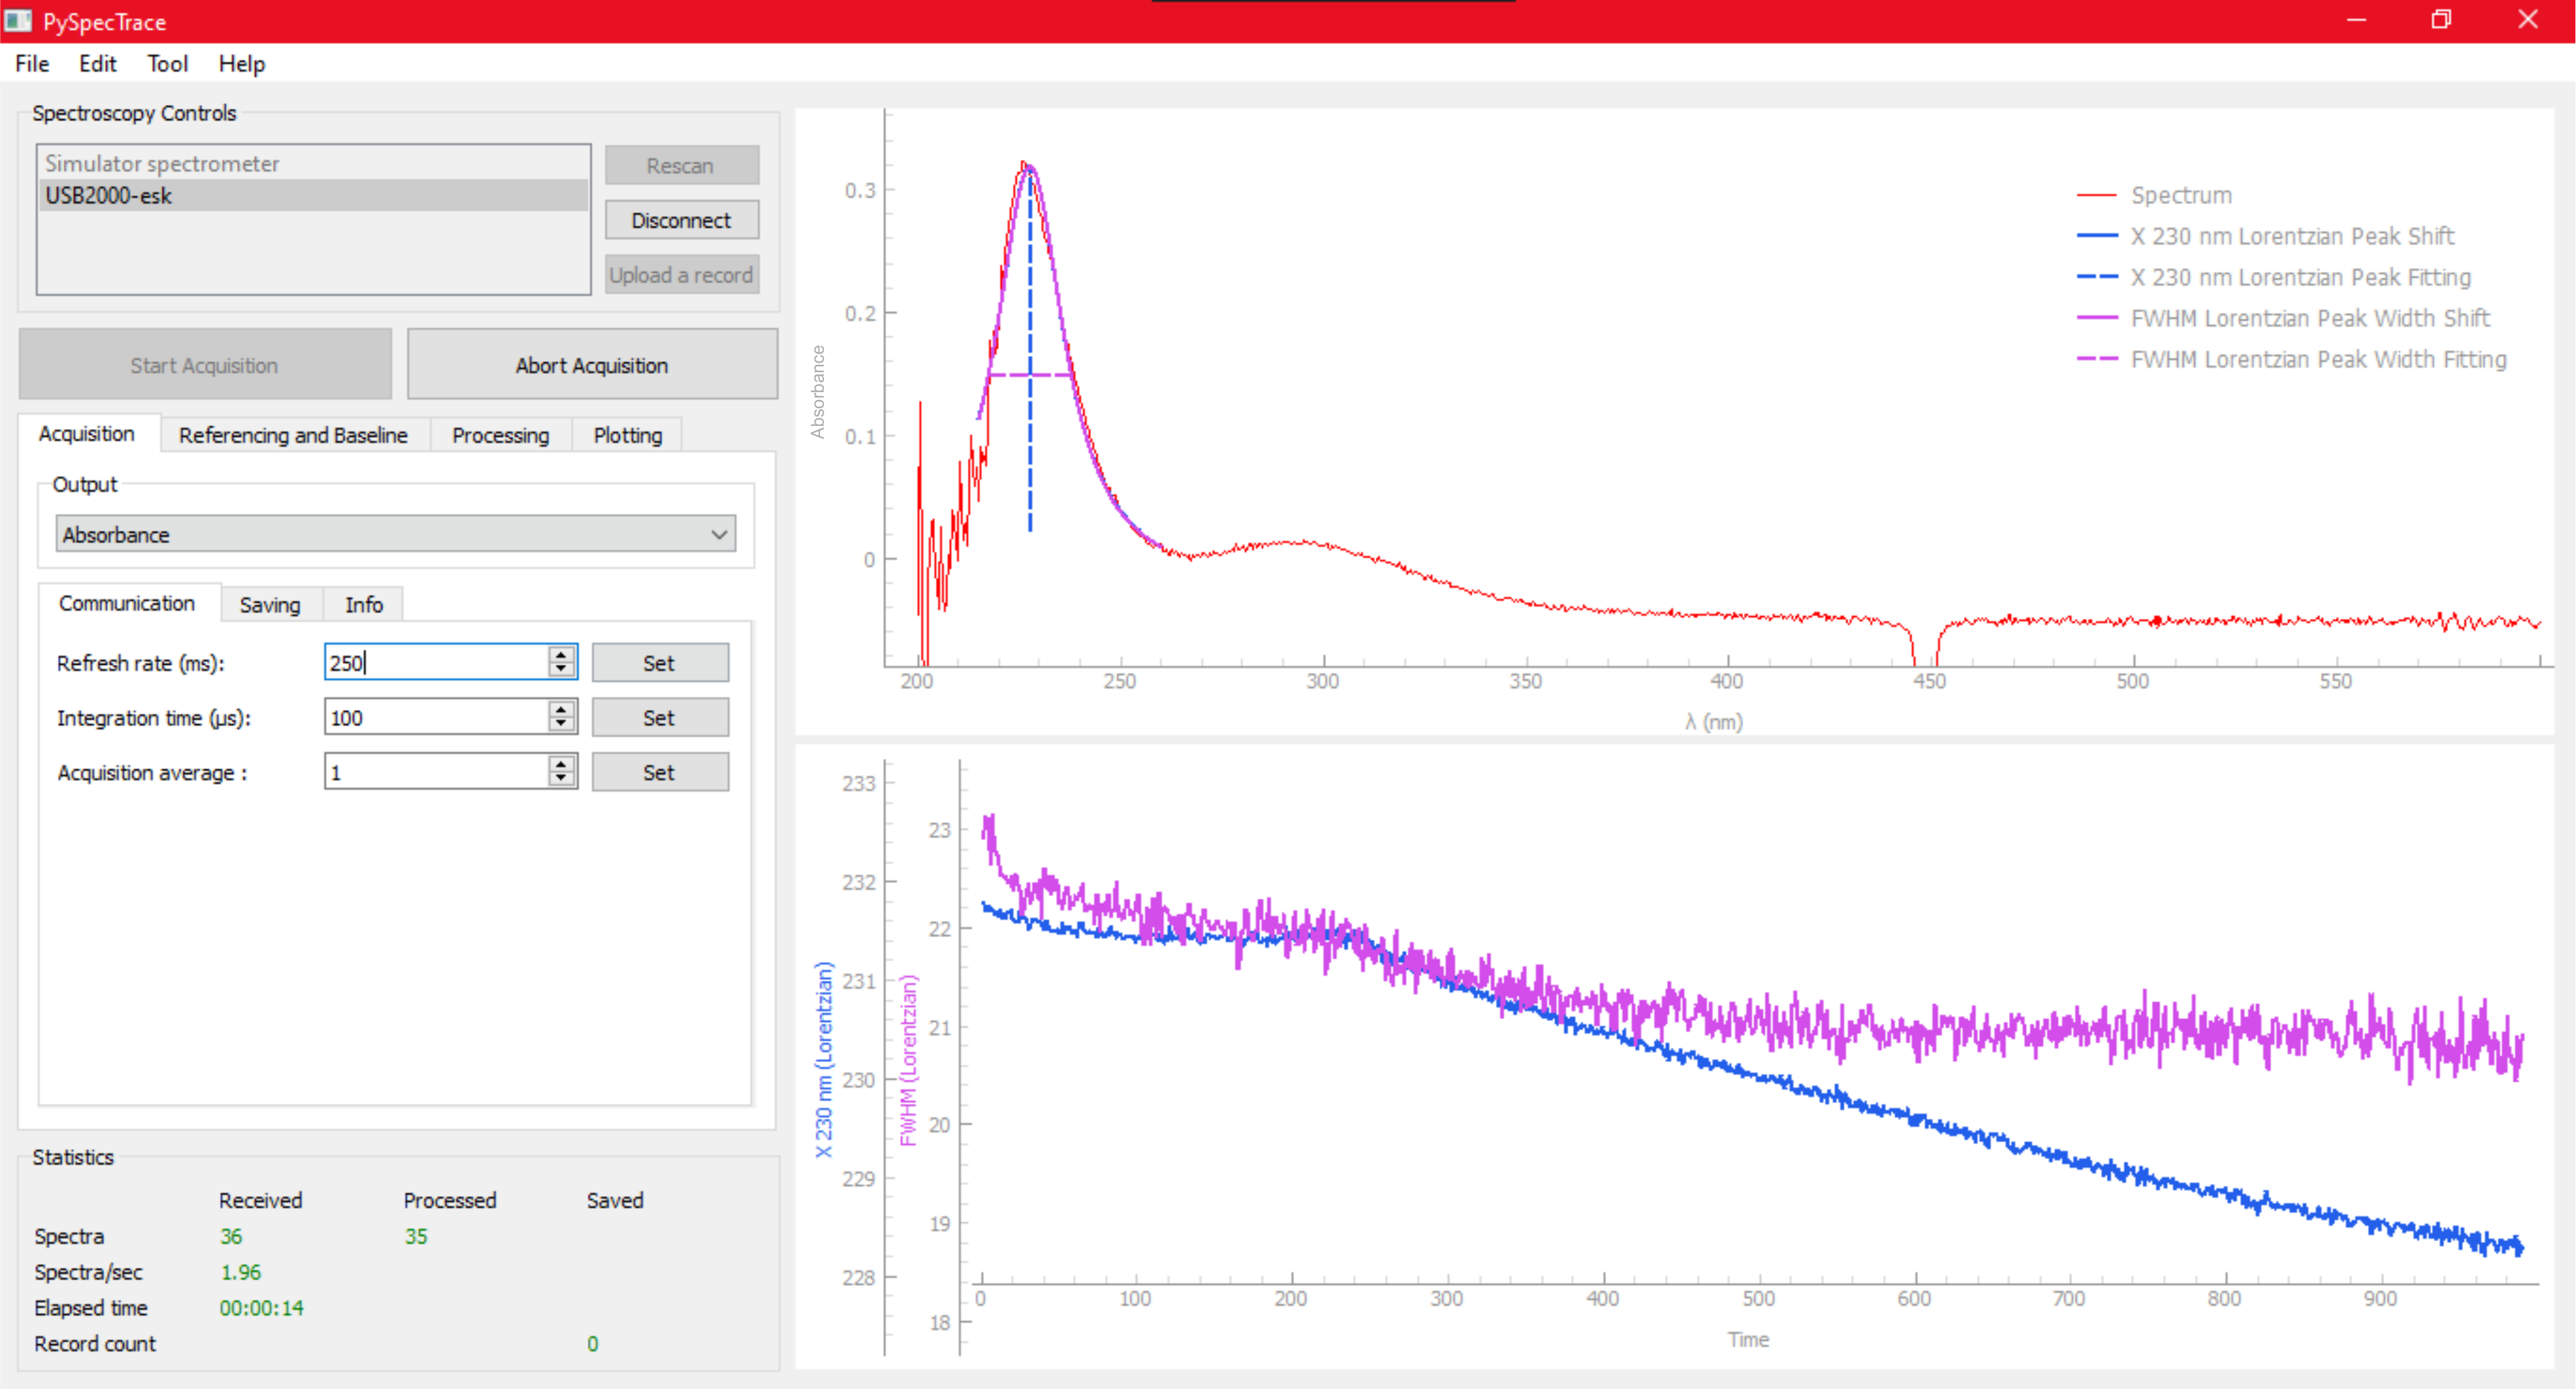Click Set button for Acquisition average
The width and height of the screenshot is (2576, 1389).
coord(660,772)
